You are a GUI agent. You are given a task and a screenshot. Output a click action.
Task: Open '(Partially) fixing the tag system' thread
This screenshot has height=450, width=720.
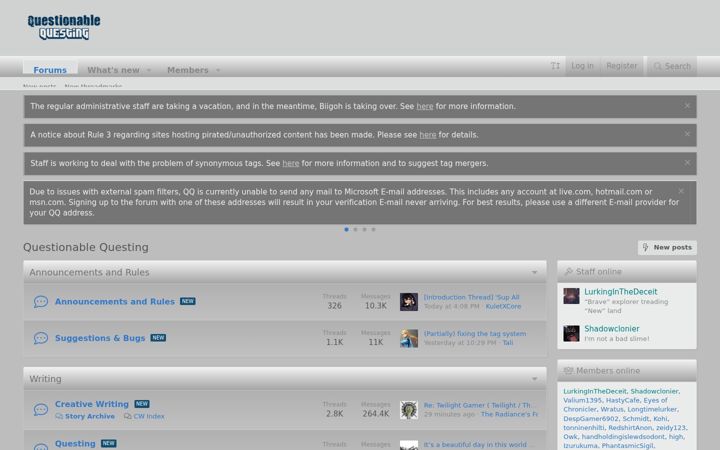coord(475,334)
